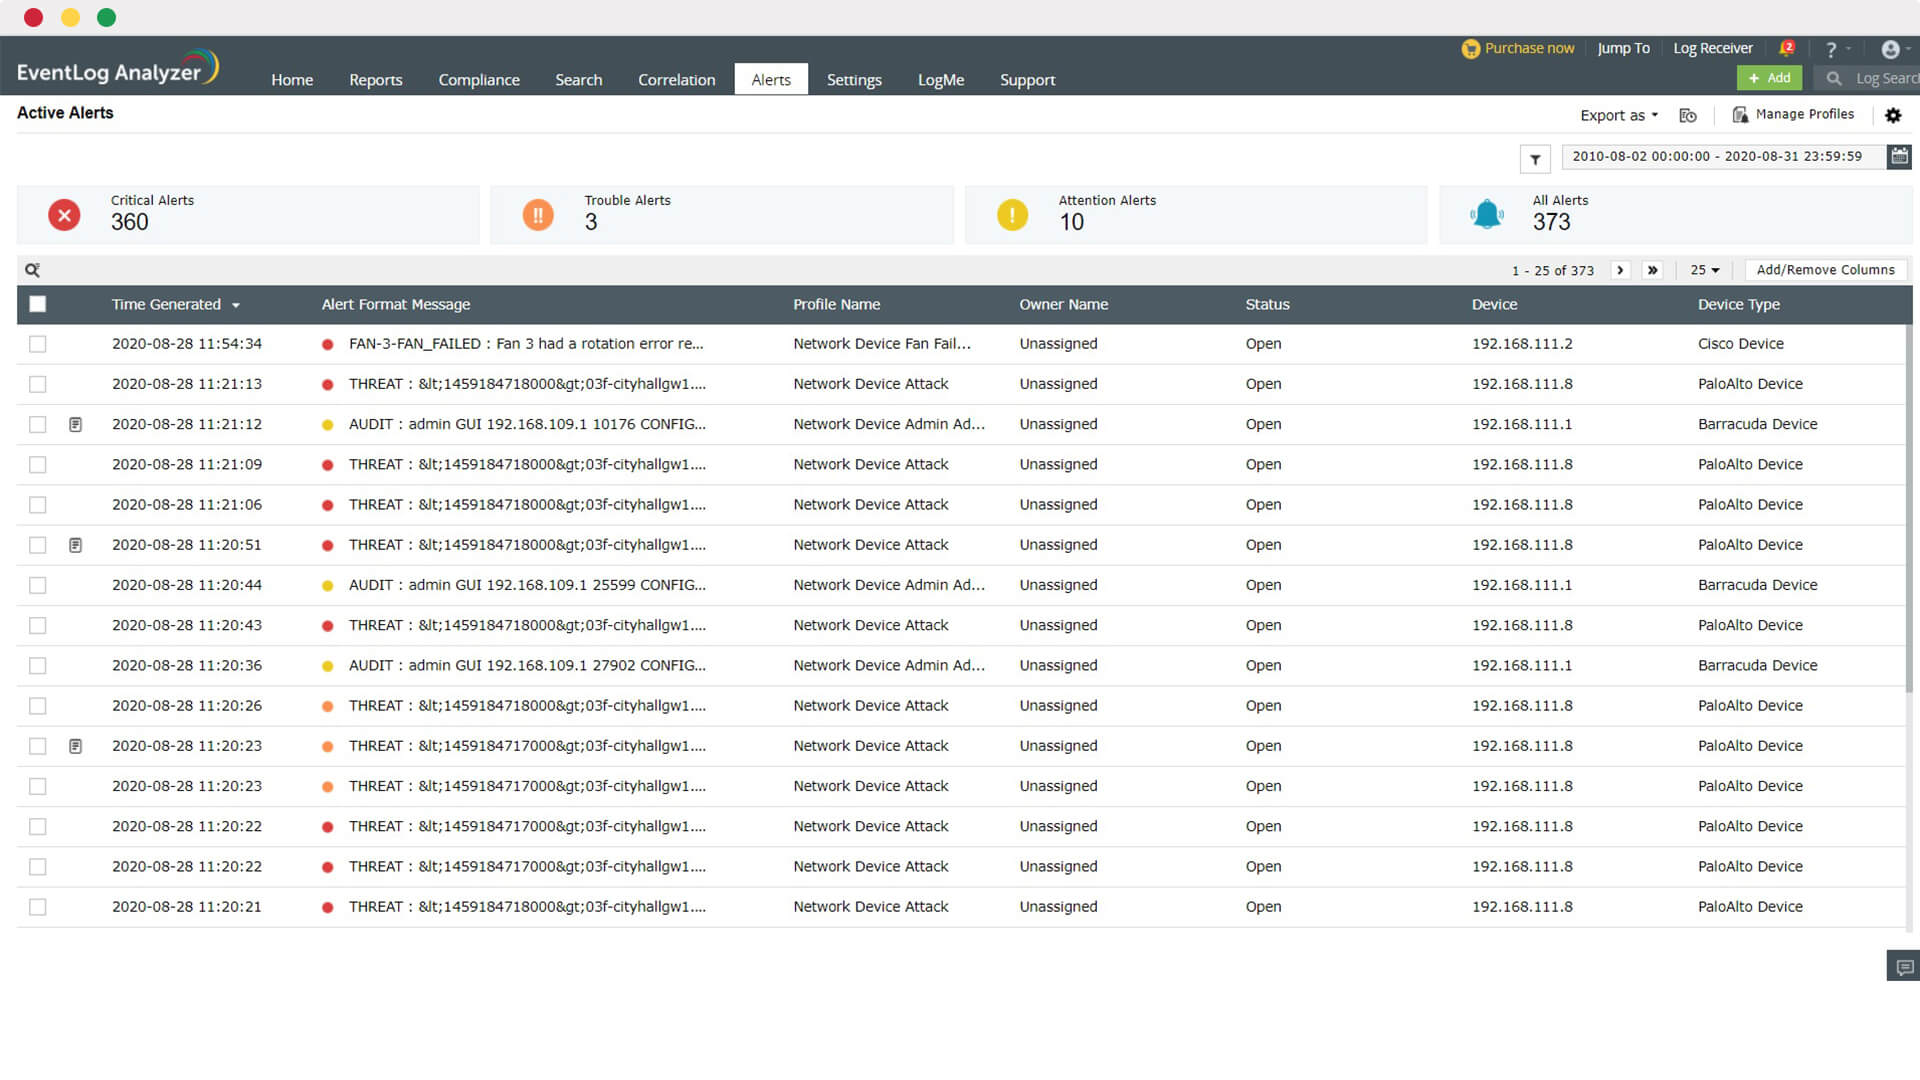This screenshot has width=1920, height=1080.
Task: Open the user account dropdown in header
Action: [x=1893, y=49]
